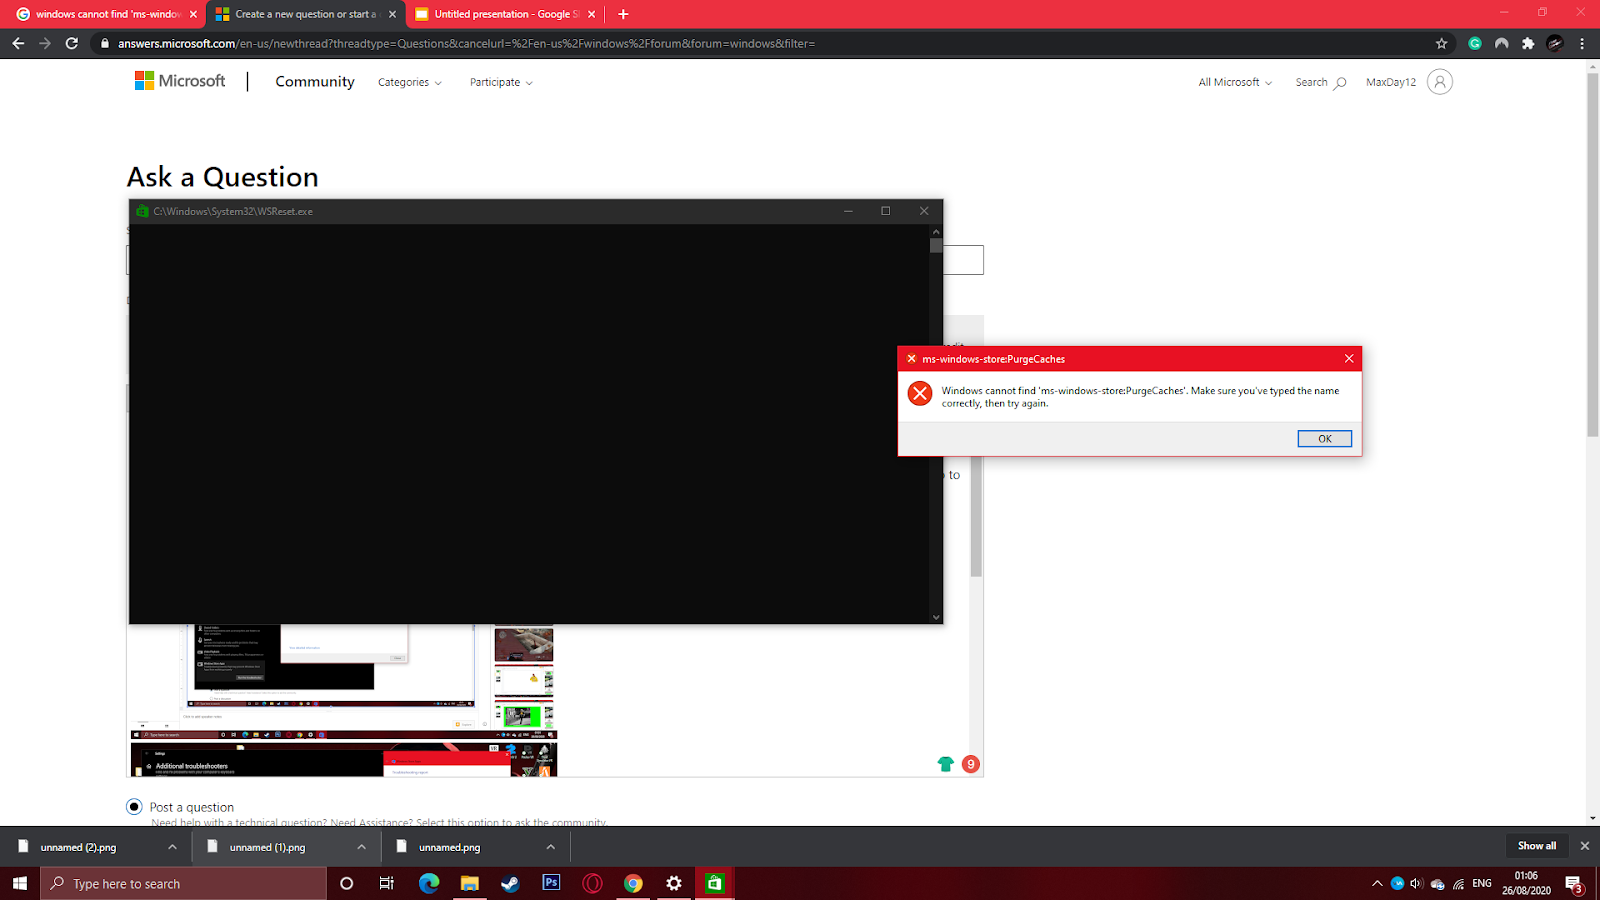Image resolution: width=1600 pixels, height=900 pixels.
Task: Bookmark this page with the star icon
Action: point(1441,43)
